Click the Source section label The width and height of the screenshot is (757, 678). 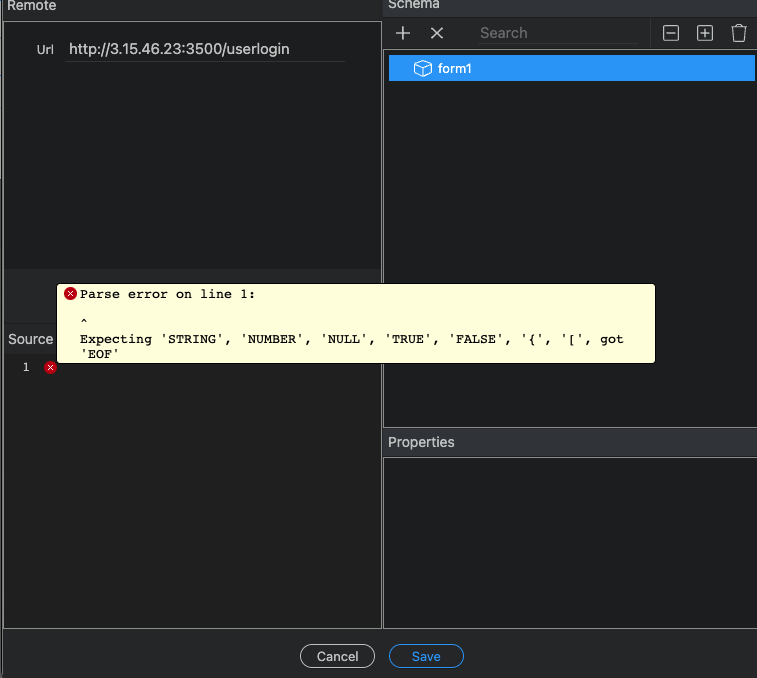(30, 339)
